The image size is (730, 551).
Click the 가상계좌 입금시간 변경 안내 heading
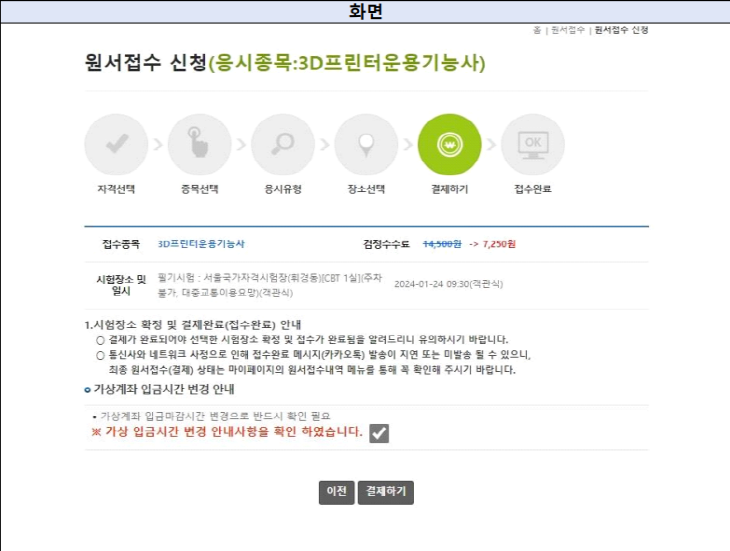click(164, 389)
